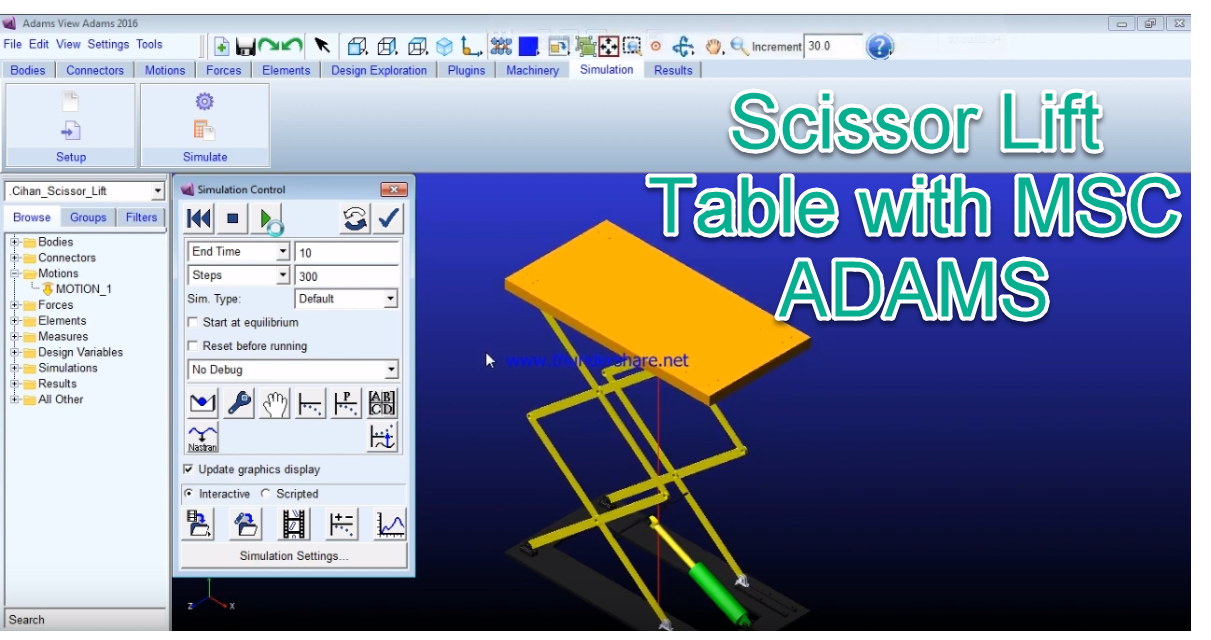1211x640 pixels.
Task: Select MOTION_1 in the tree
Action: pyautogui.click(x=84, y=289)
